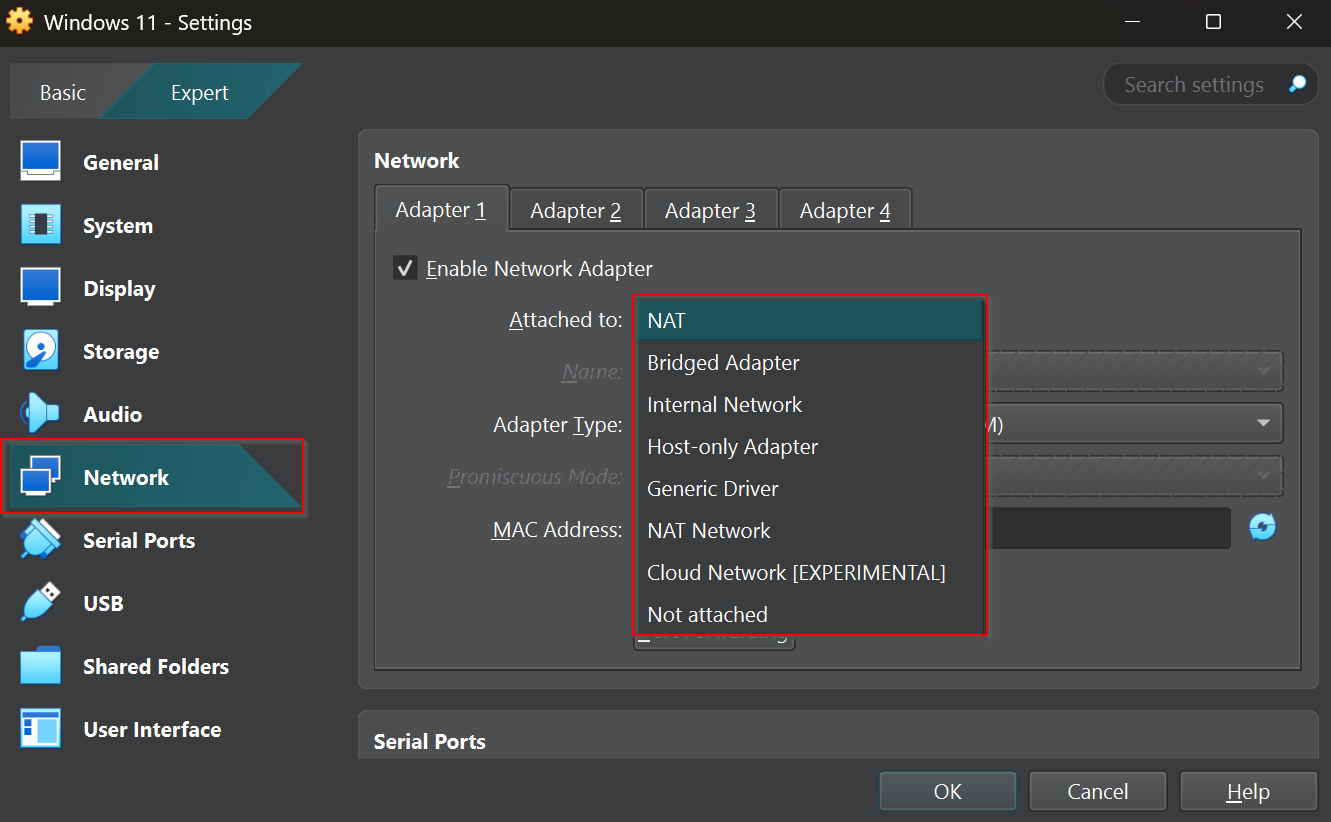
Task: Uncheck Enable Network Adapter checkbox
Action: pyautogui.click(x=405, y=268)
